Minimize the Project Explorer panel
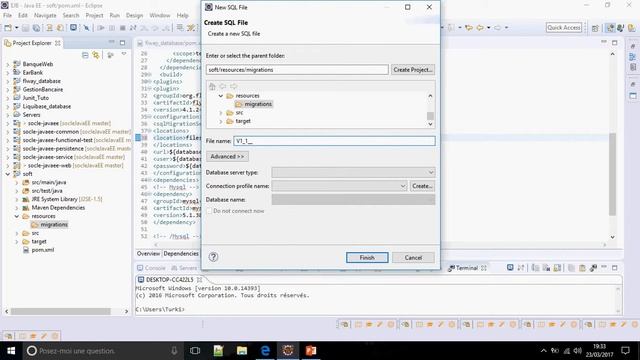640x360 pixels. tap(111, 42)
